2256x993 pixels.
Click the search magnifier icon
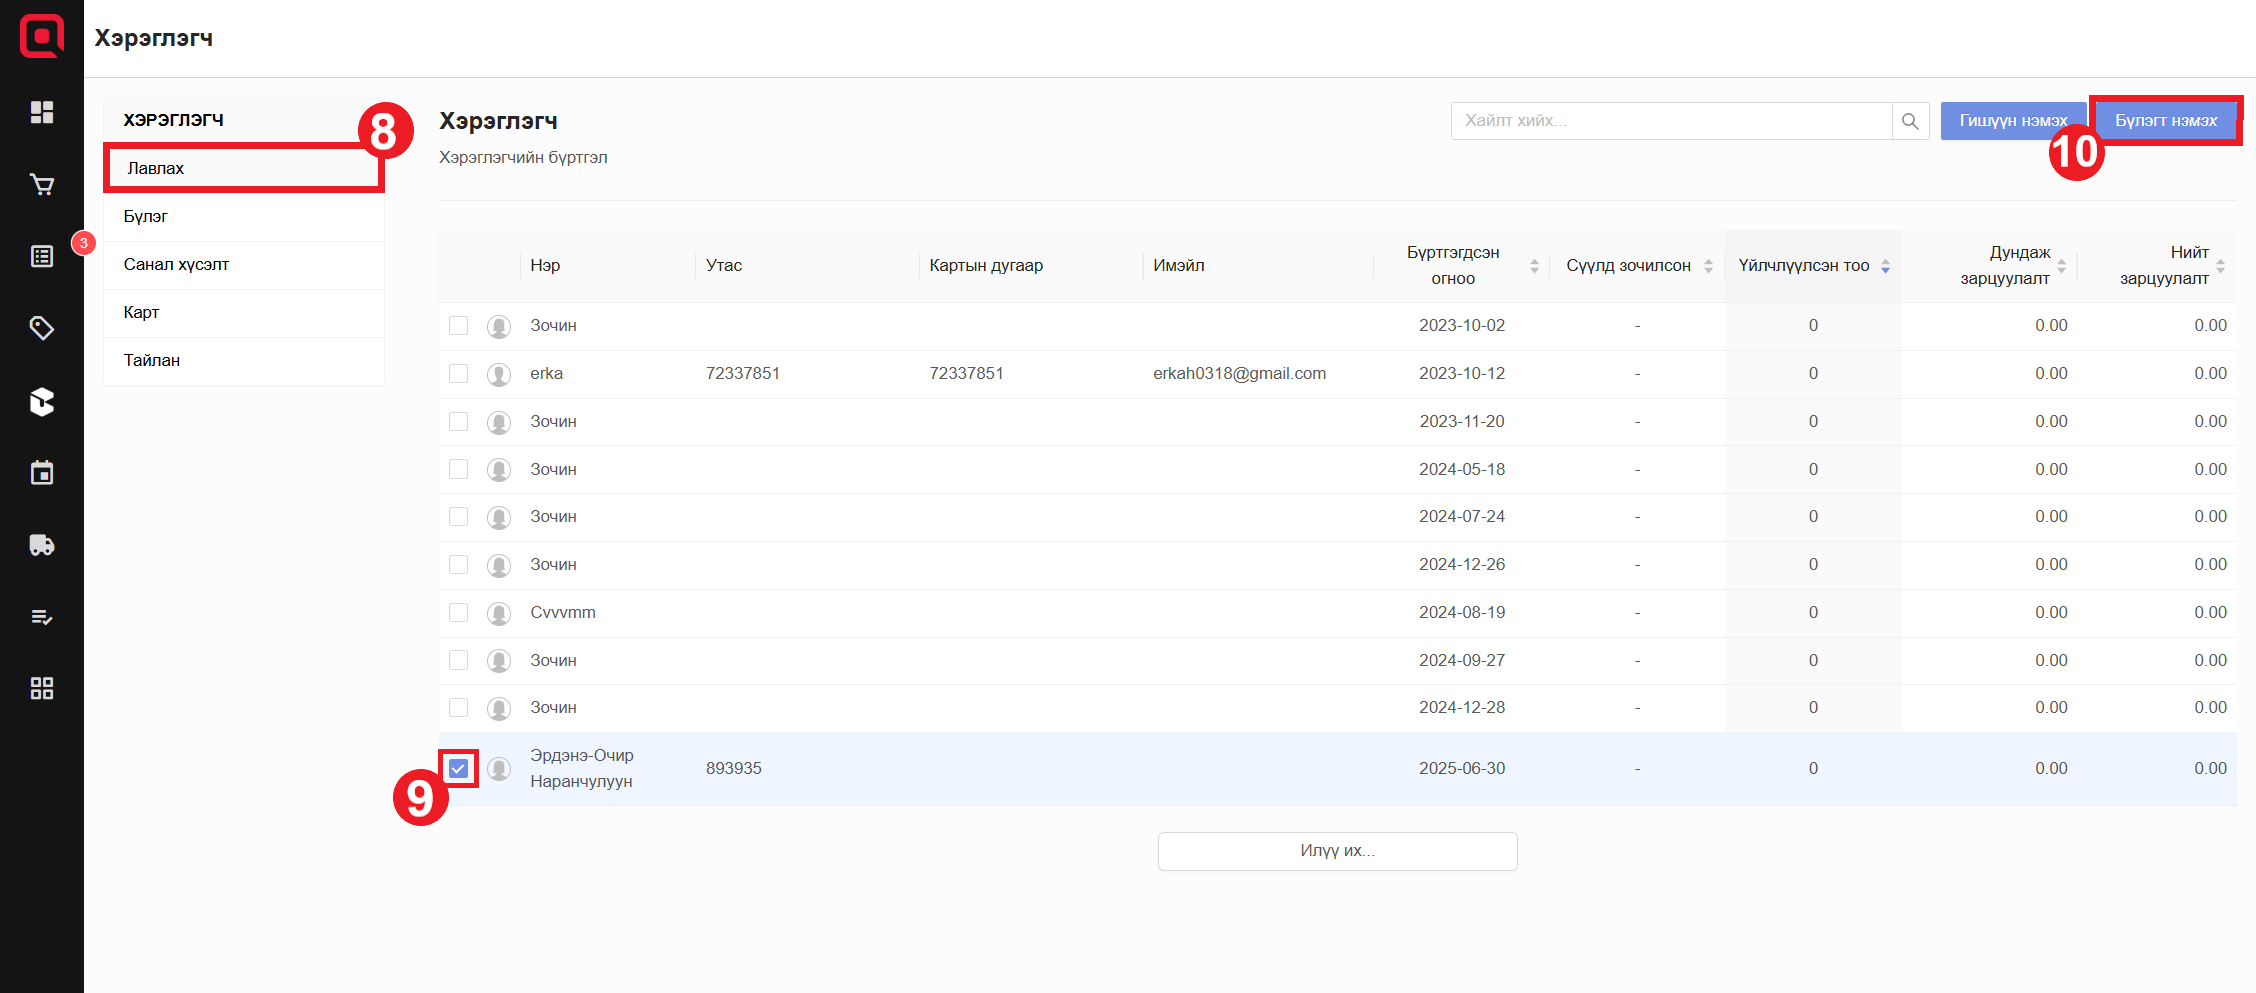click(1910, 121)
